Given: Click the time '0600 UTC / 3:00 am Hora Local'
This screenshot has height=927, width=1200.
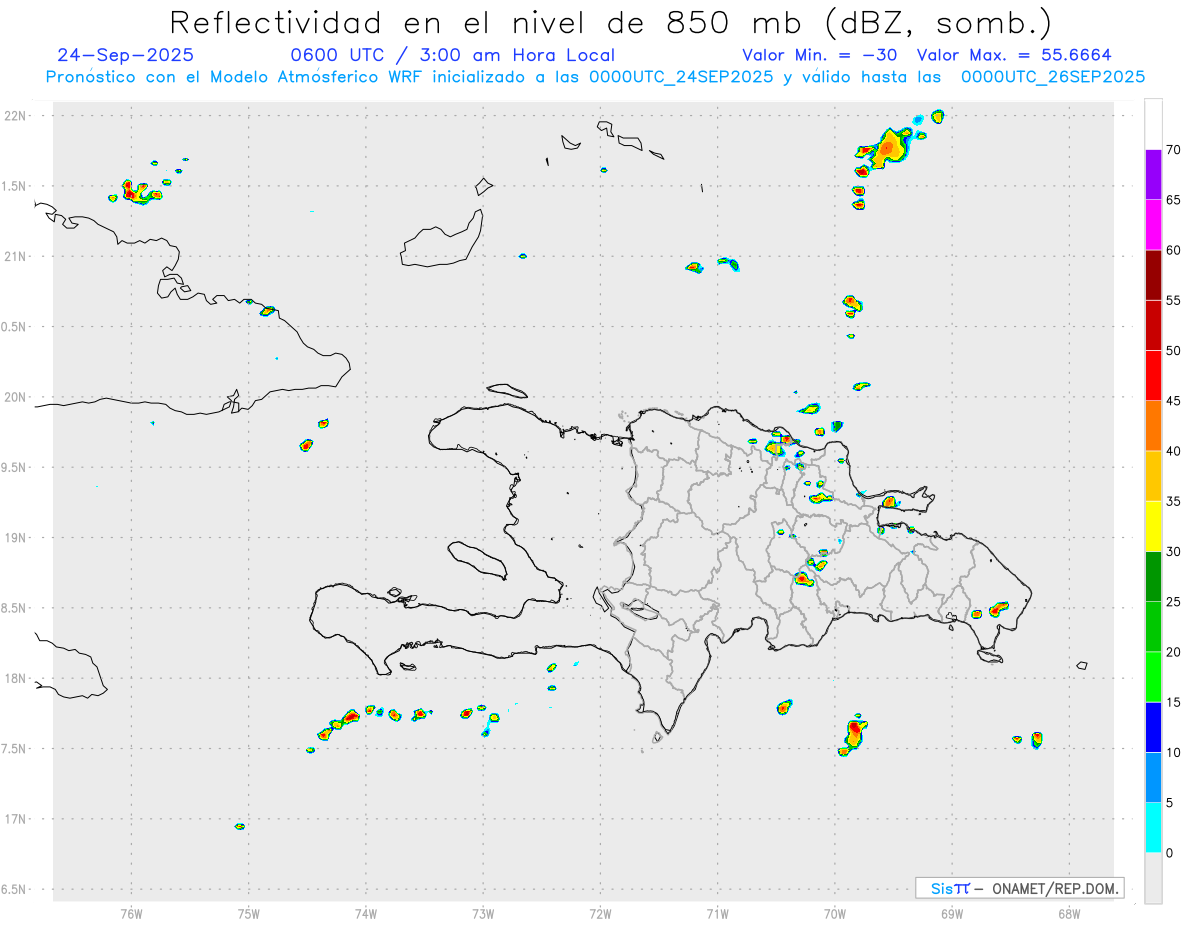Looking at the screenshot, I should coord(452,55).
